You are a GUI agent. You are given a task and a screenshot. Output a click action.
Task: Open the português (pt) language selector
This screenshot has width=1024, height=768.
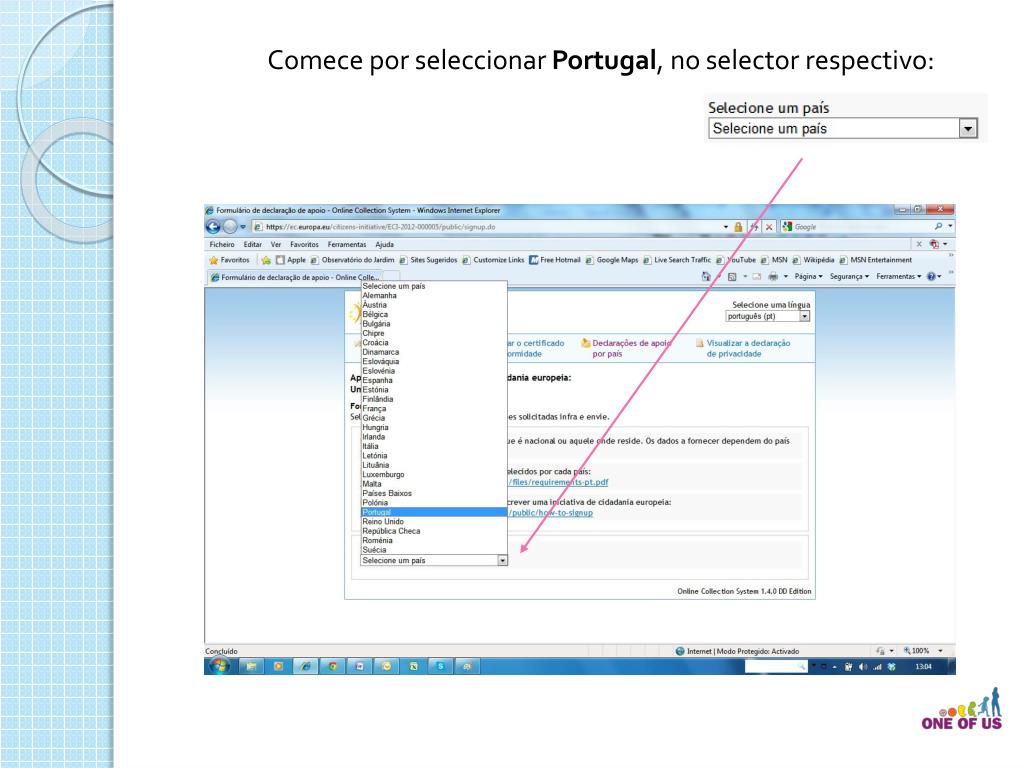(x=767, y=316)
